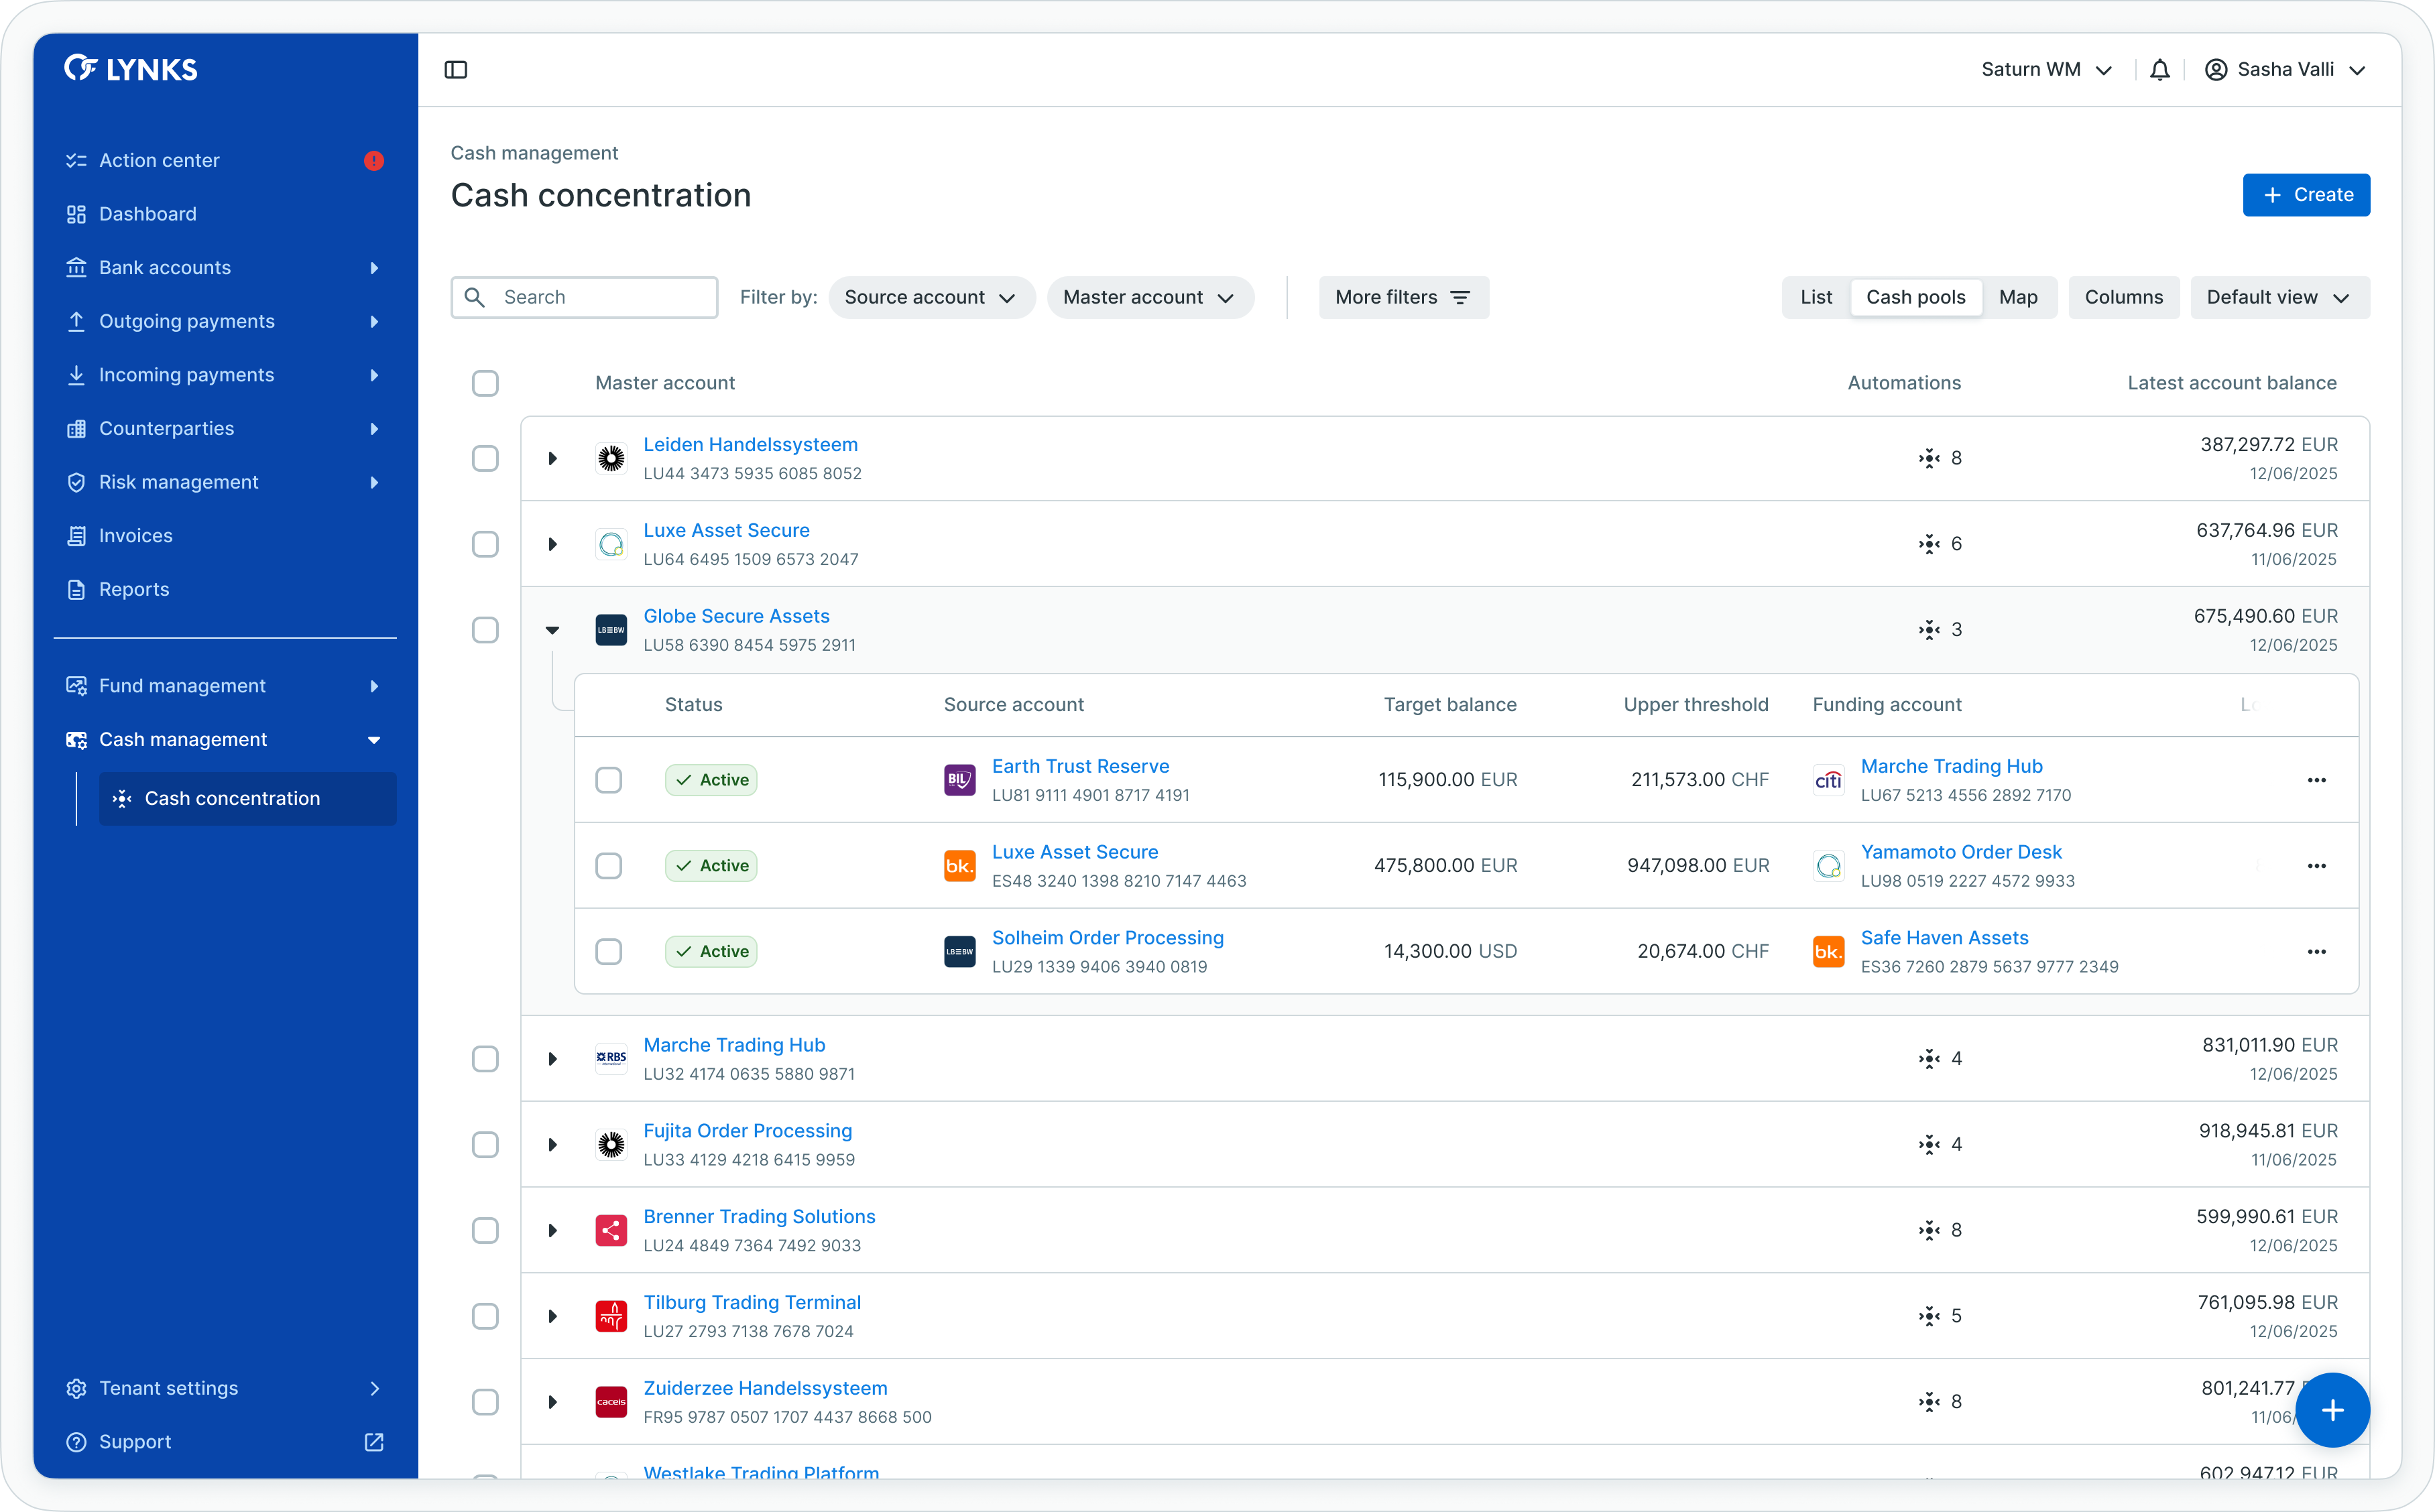Collapse the Globe Secure Assets row
The image size is (2435, 1512).
(x=552, y=630)
